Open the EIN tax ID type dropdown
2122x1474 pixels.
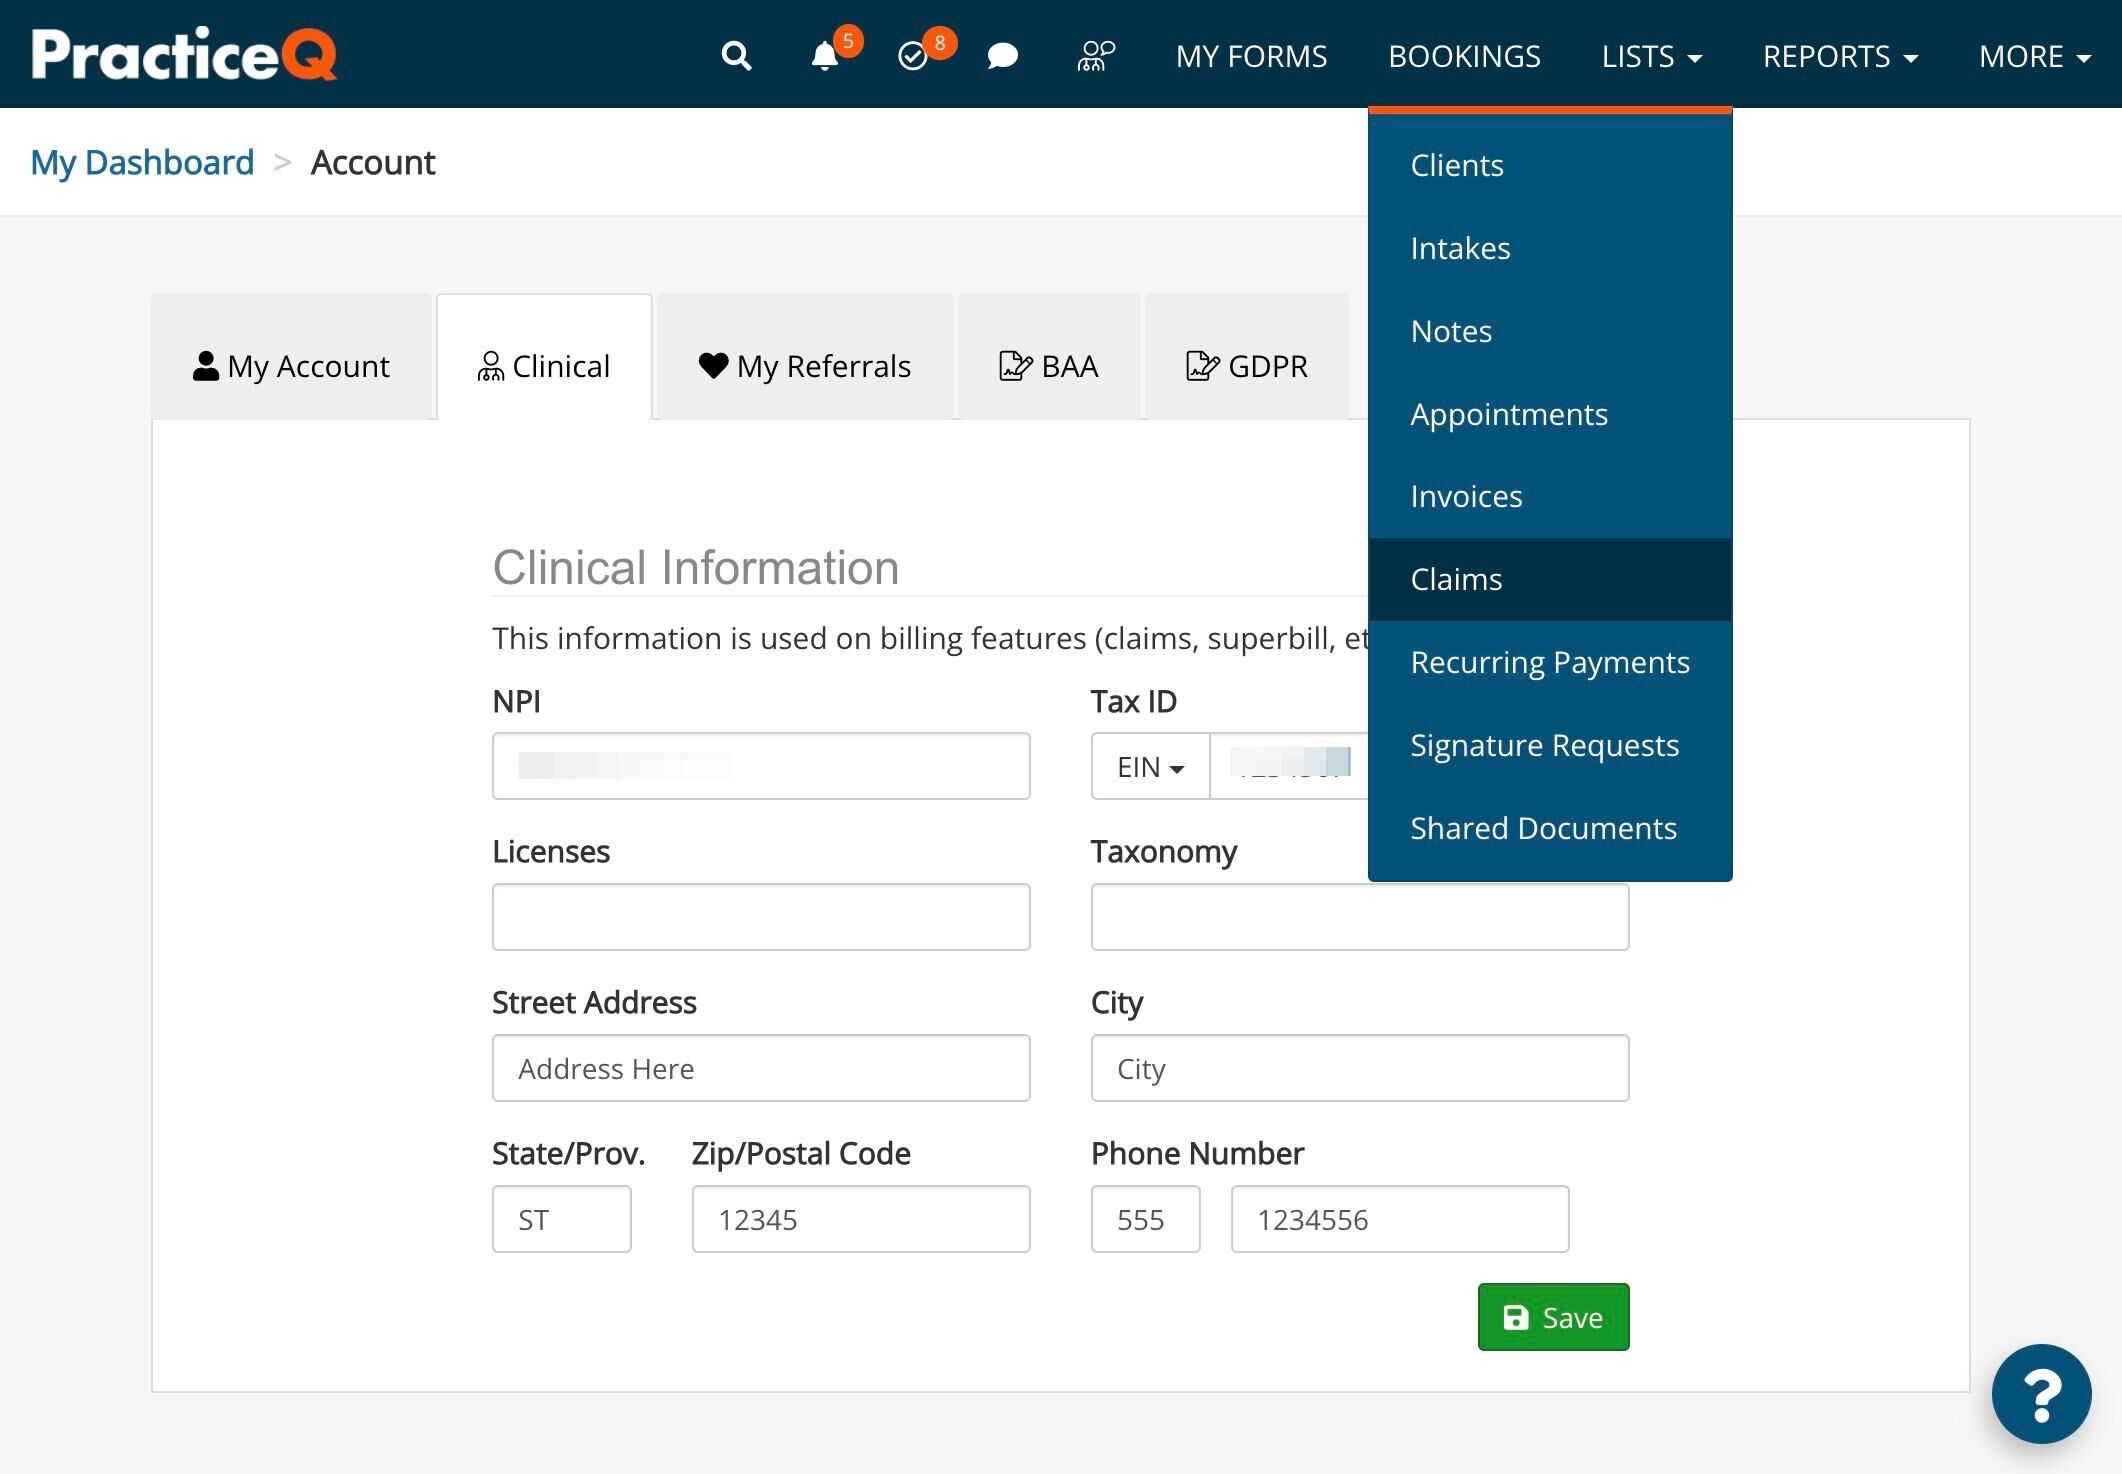tap(1150, 766)
